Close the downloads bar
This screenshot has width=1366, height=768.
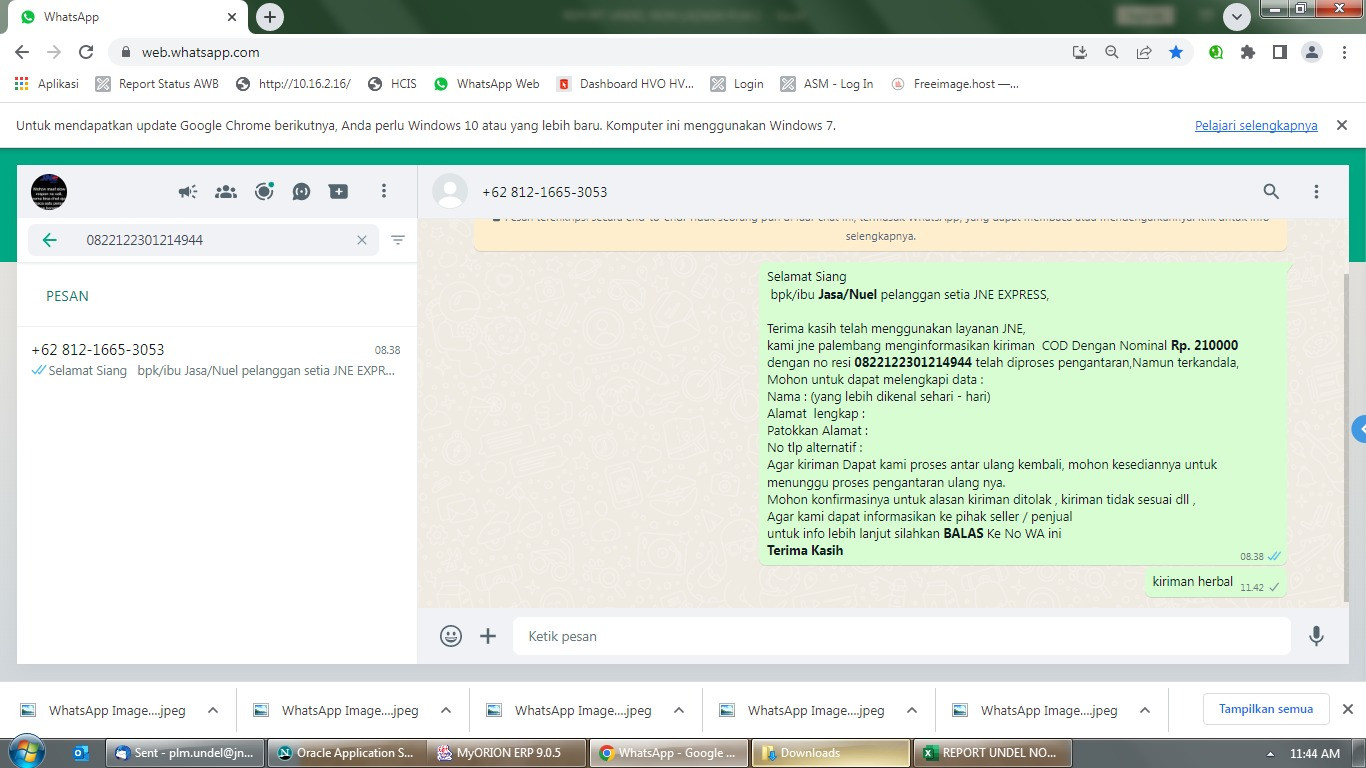pyautogui.click(x=1348, y=709)
